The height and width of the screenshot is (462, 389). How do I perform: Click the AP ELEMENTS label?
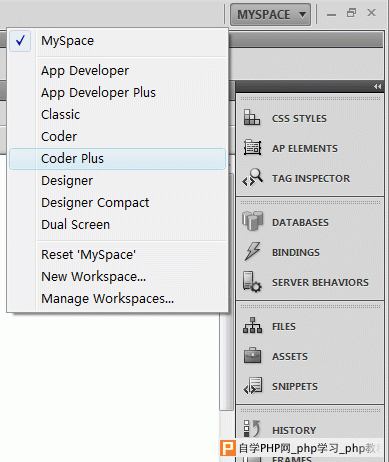[305, 149]
